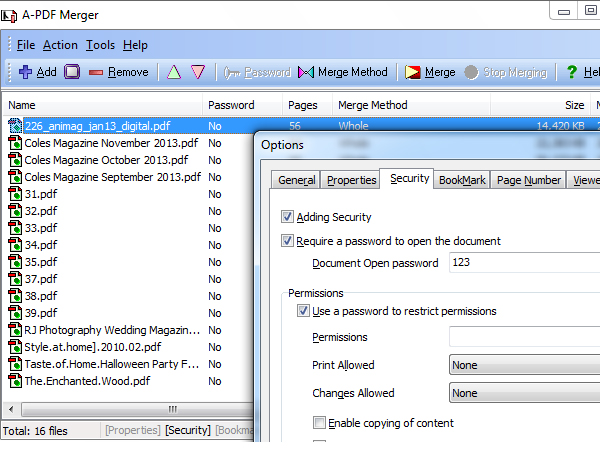Click the PDF icon next to 35.pdf

click(15, 262)
